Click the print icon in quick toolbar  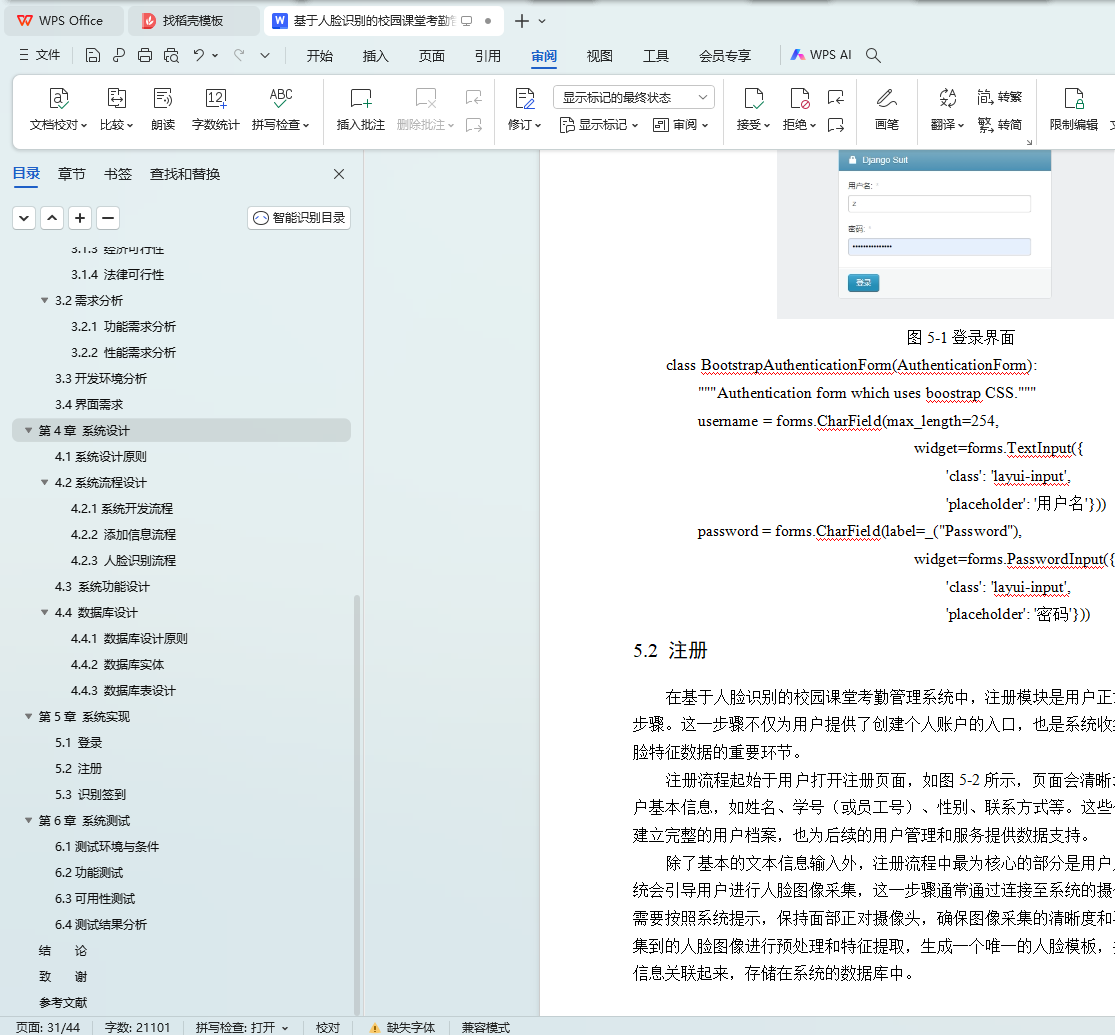[145, 55]
